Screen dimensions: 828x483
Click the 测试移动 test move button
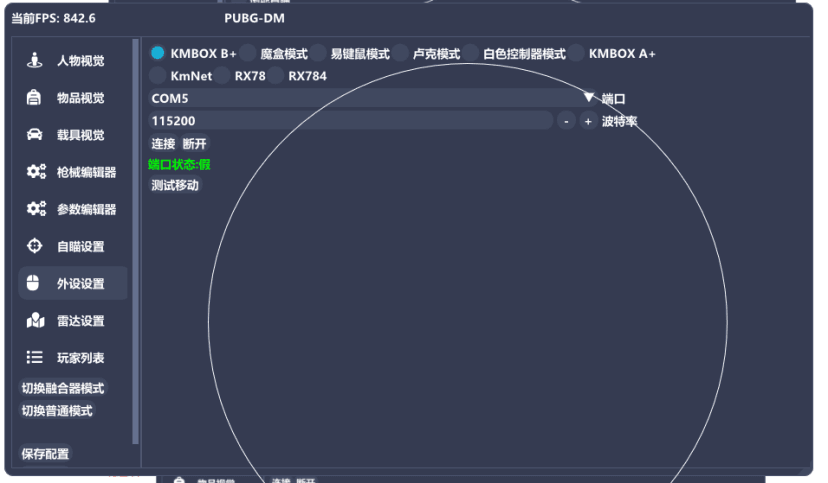coord(175,185)
